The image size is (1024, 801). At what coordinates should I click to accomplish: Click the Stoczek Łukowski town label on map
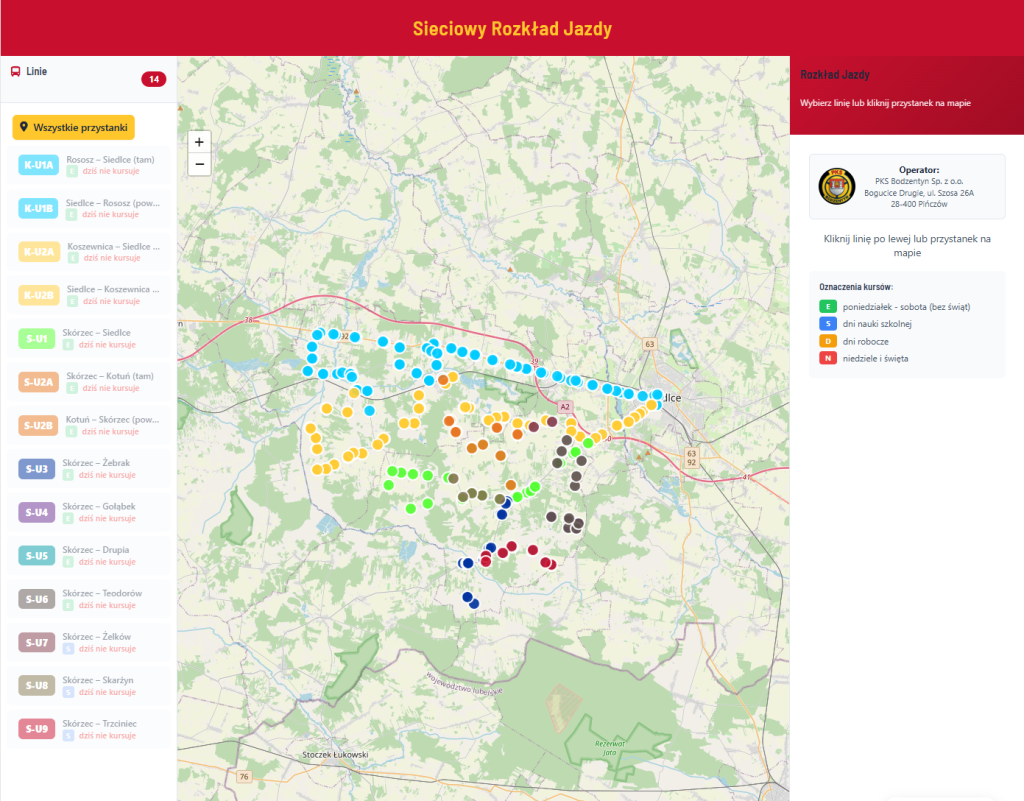pos(336,755)
